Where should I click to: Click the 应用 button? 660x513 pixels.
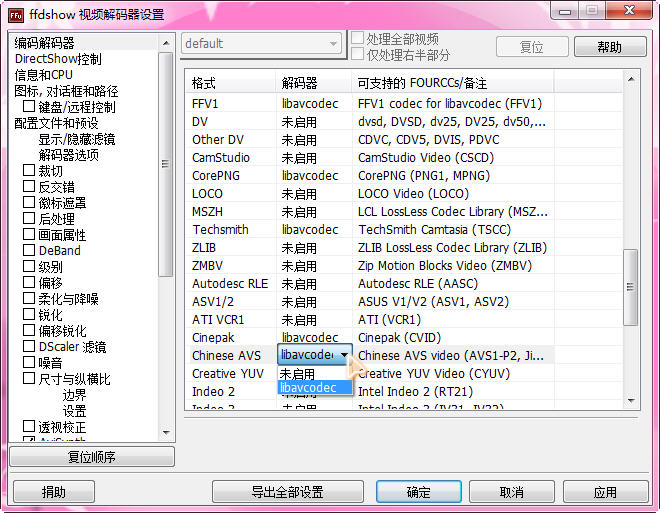point(605,492)
